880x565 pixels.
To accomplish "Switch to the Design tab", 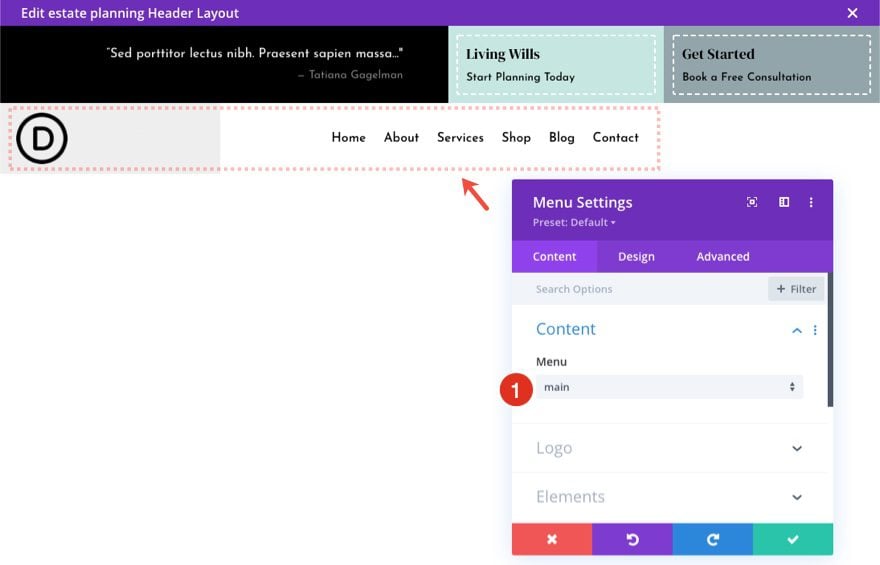I will 636,256.
